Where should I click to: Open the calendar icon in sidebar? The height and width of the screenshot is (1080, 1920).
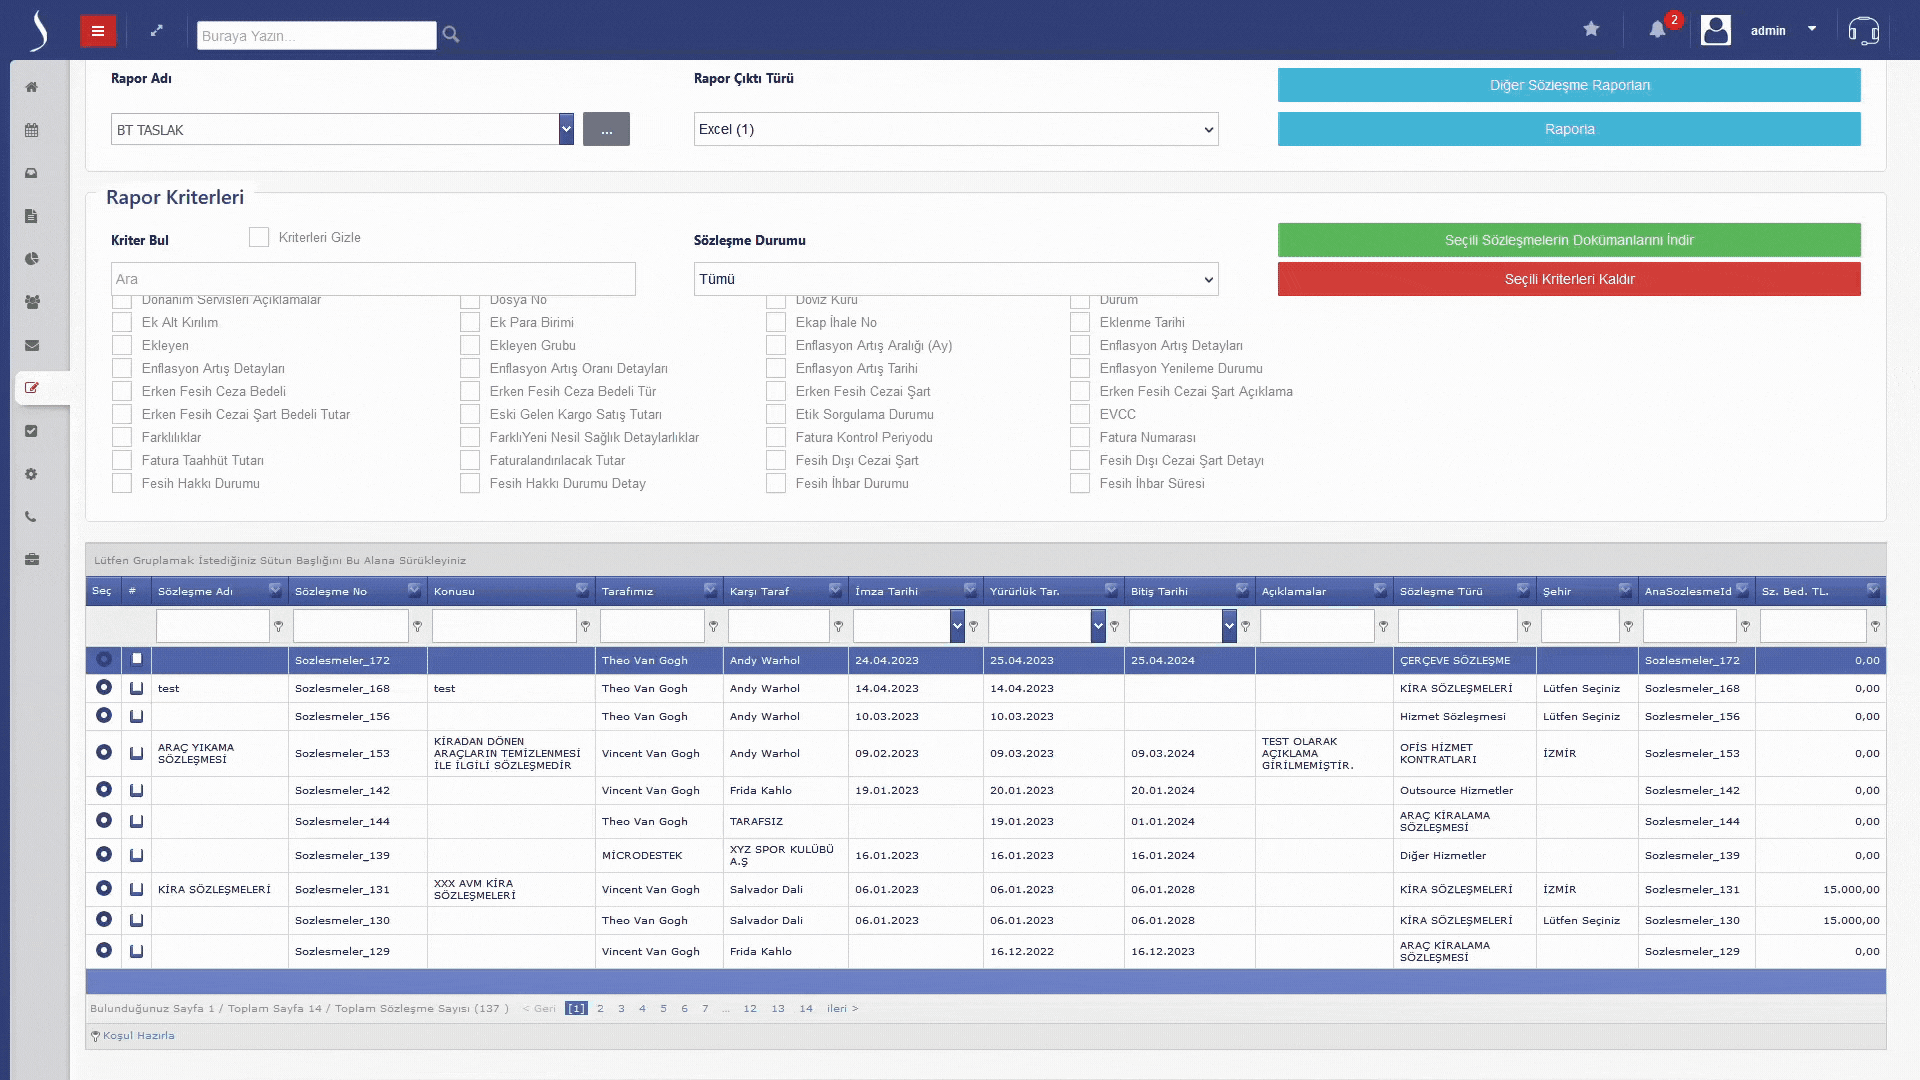click(32, 130)
